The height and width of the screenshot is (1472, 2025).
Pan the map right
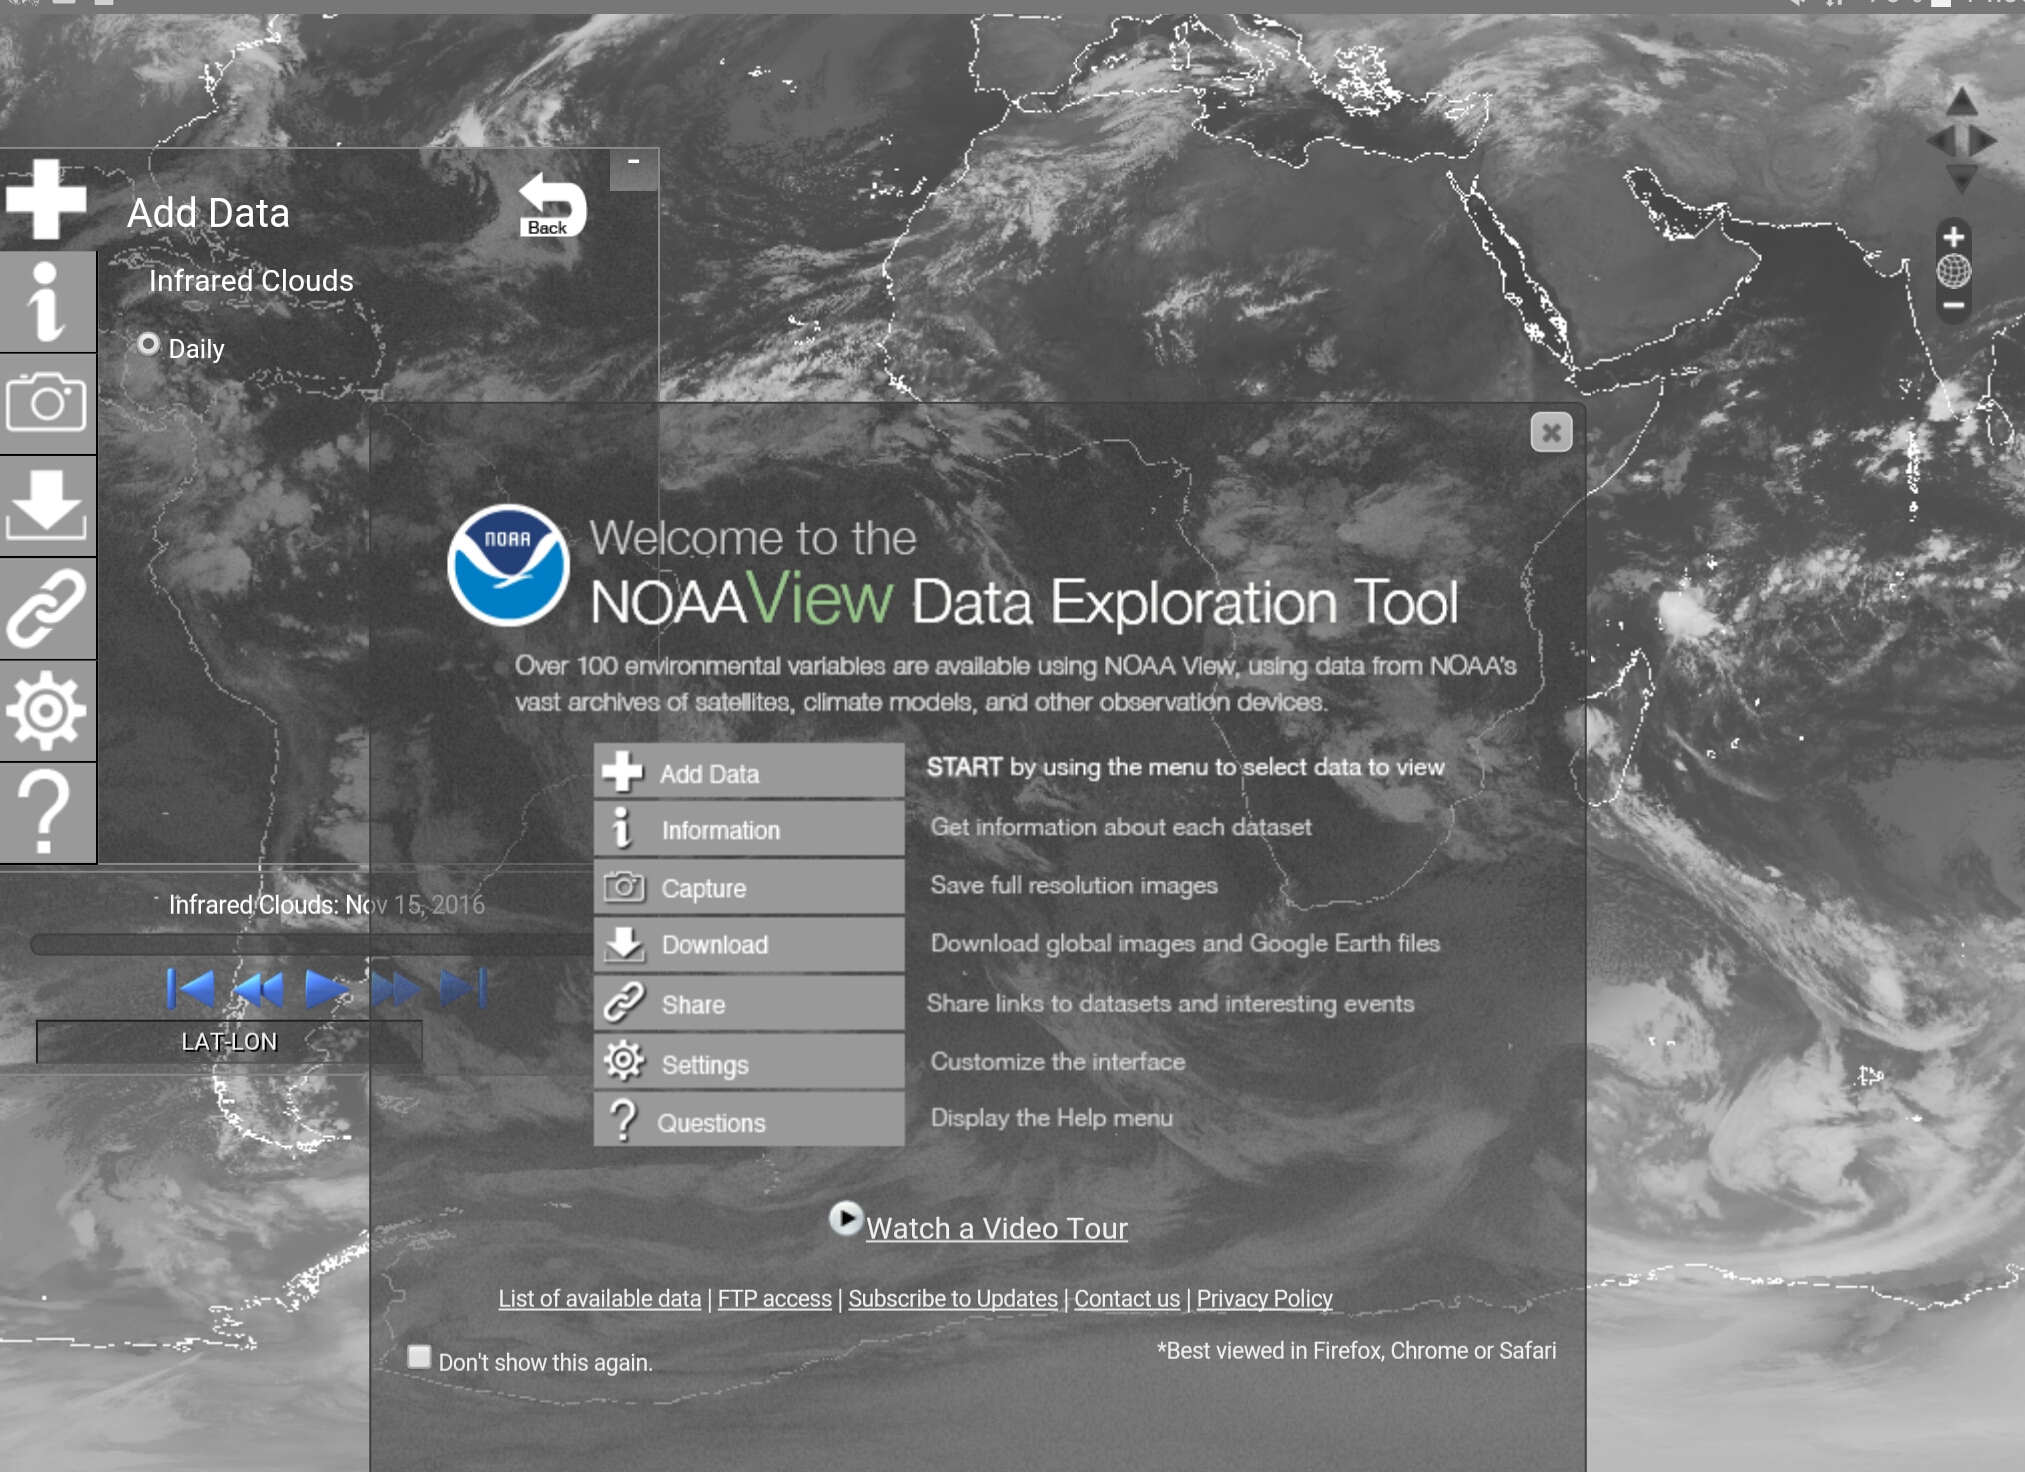[x=1983, y=140]
